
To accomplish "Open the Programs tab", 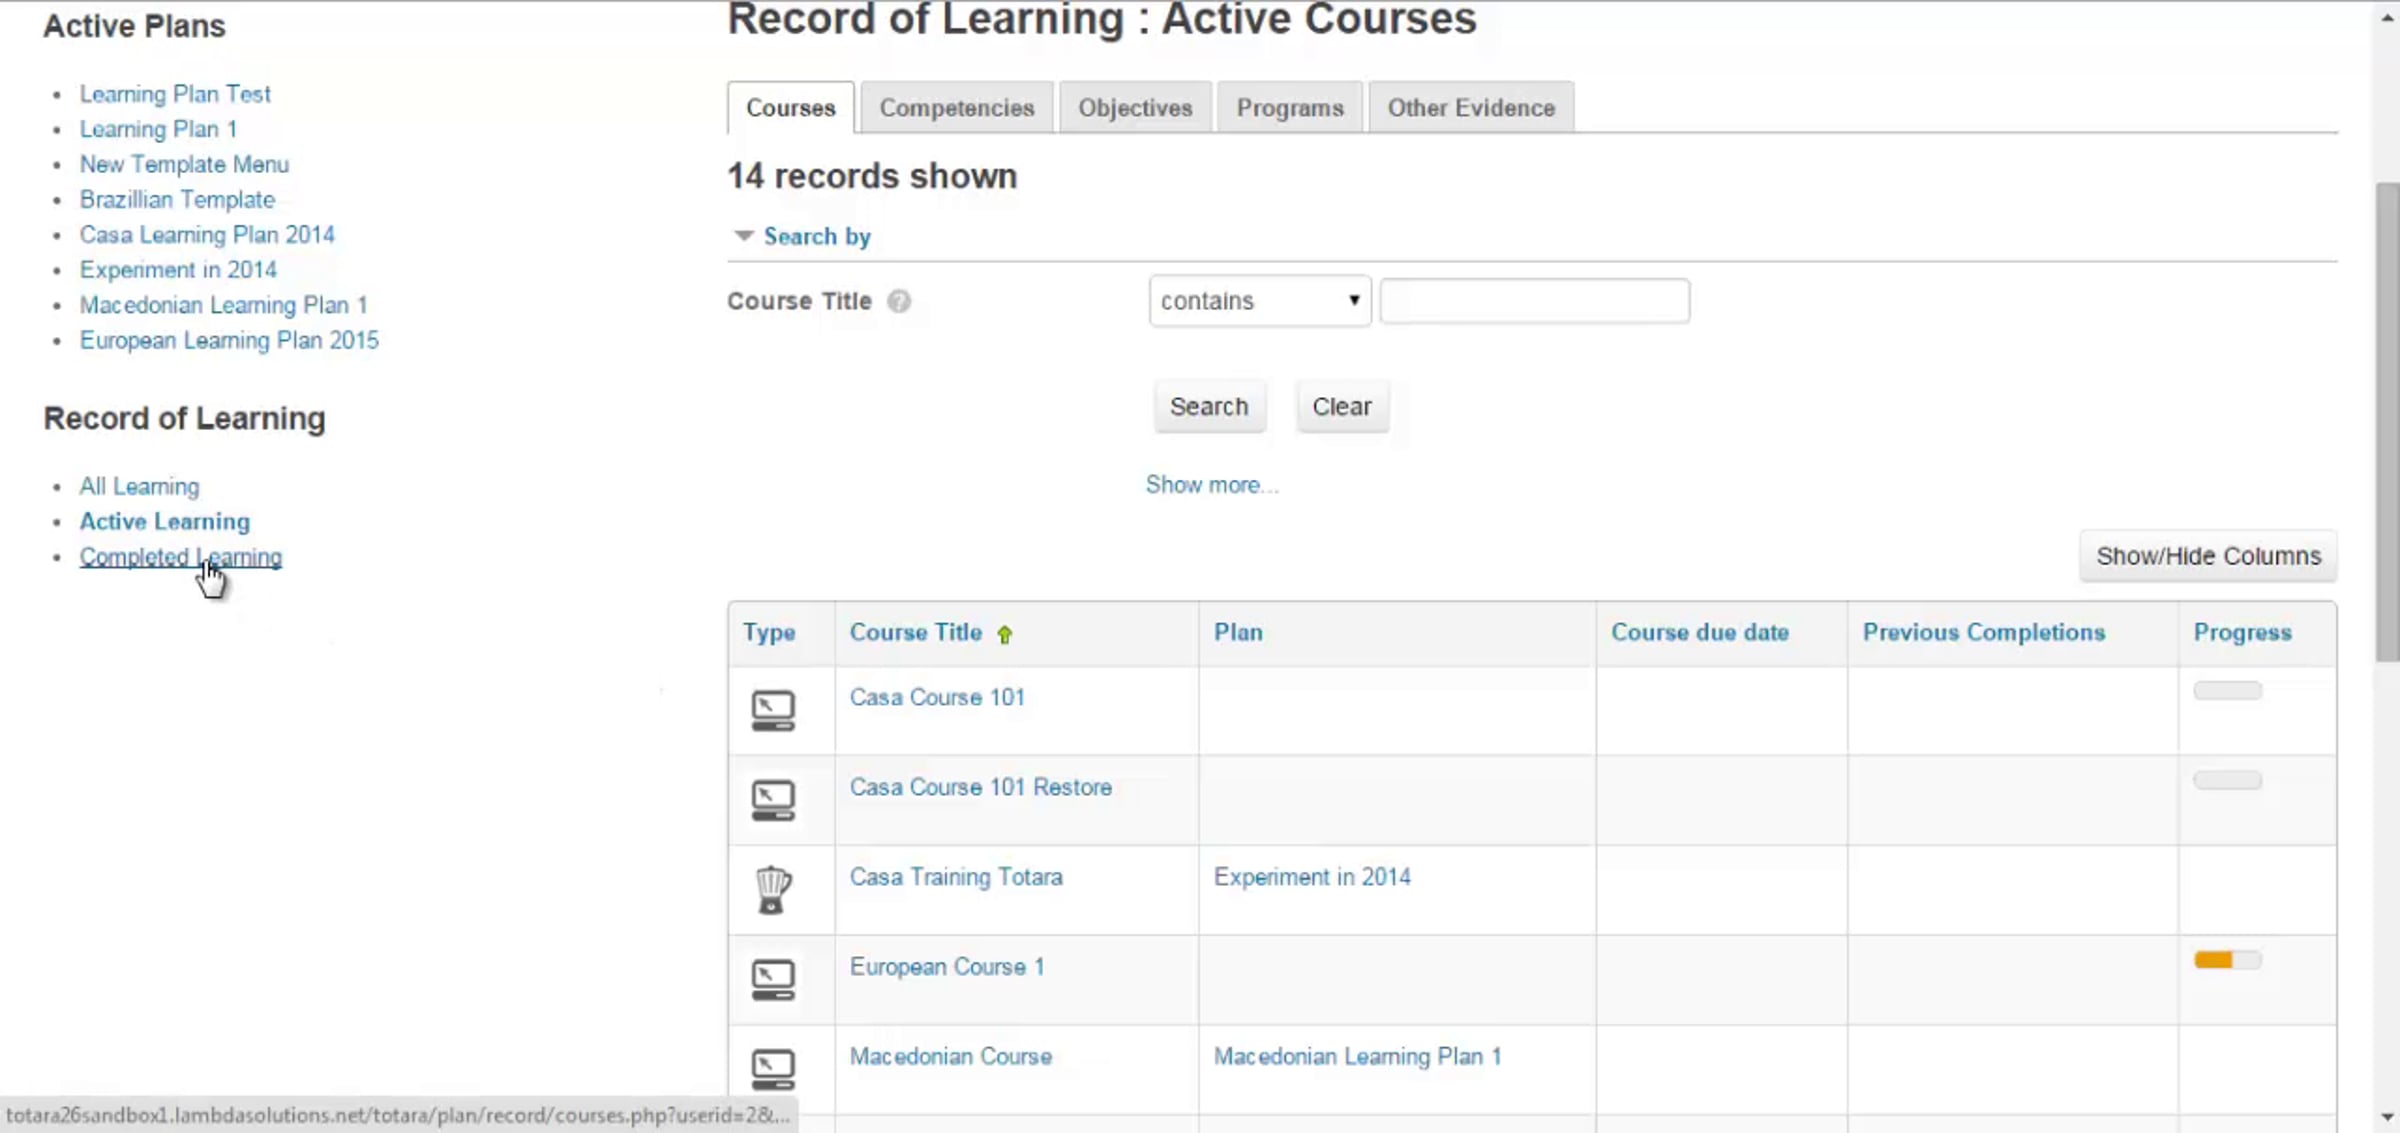I will pyautogui.click(x=1289, y=108).
